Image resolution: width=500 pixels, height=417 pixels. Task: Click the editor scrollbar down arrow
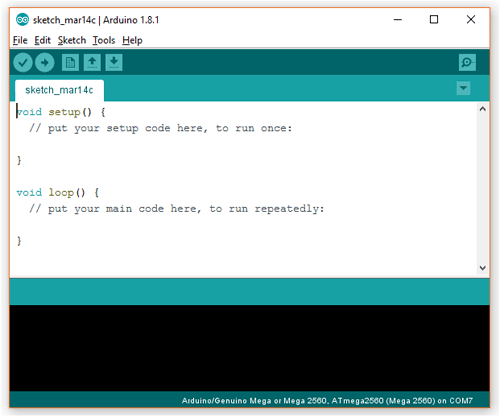(482, 268)
